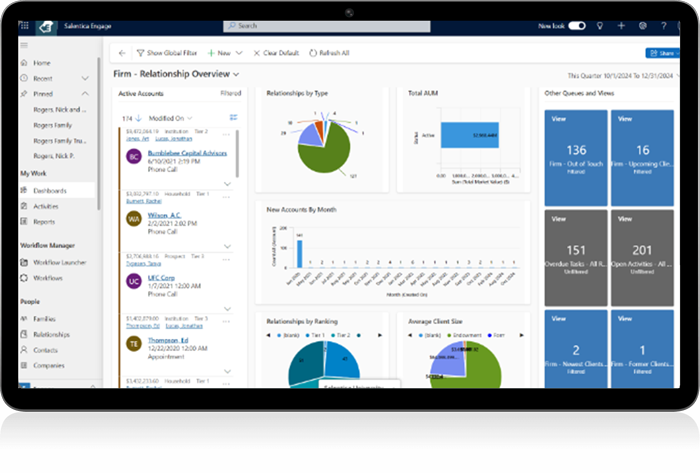The height and width of the screenshot is (473, 700).
Task: Open the Firm - Relationship Overview dropdown
Action: 236,74
